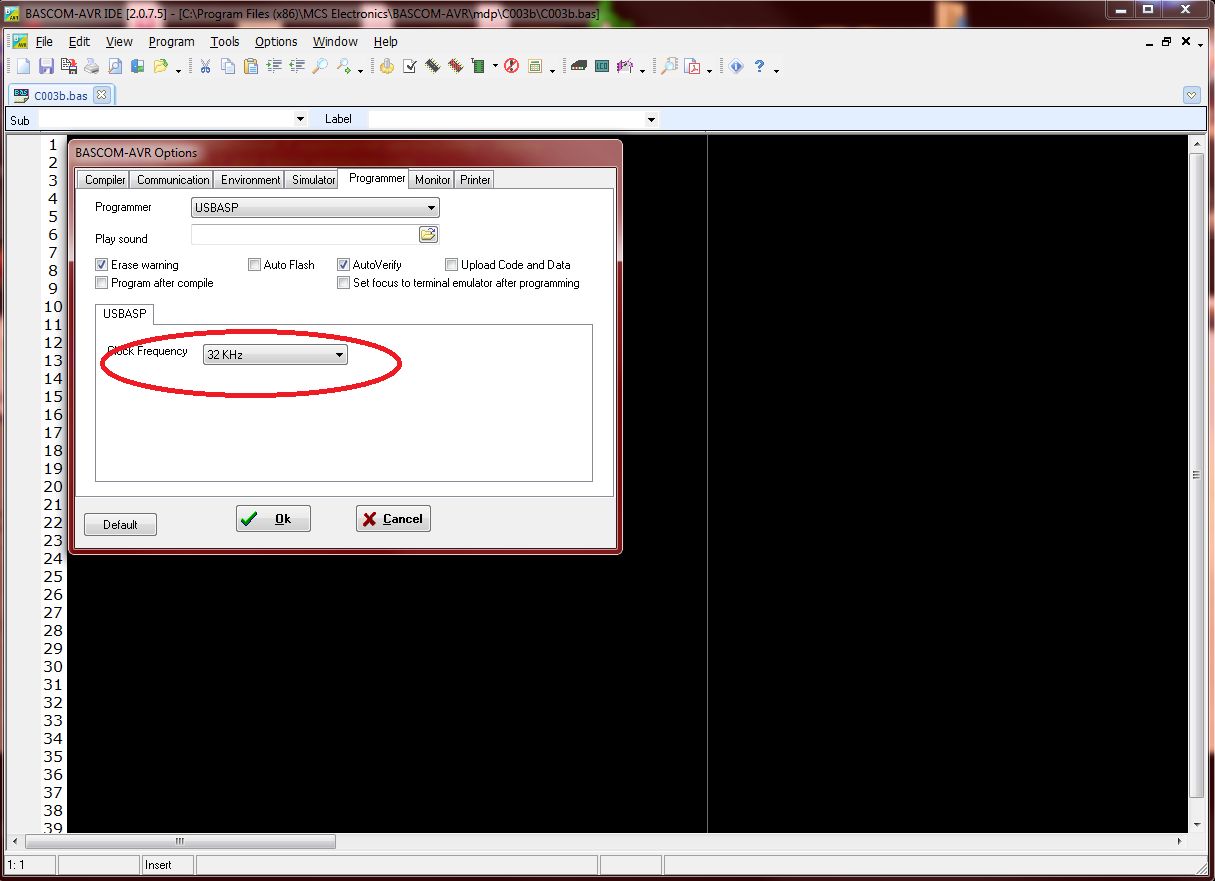Enable Program after compile checkbox
This screenshot has width=1215, height=881.
(101, 283)
